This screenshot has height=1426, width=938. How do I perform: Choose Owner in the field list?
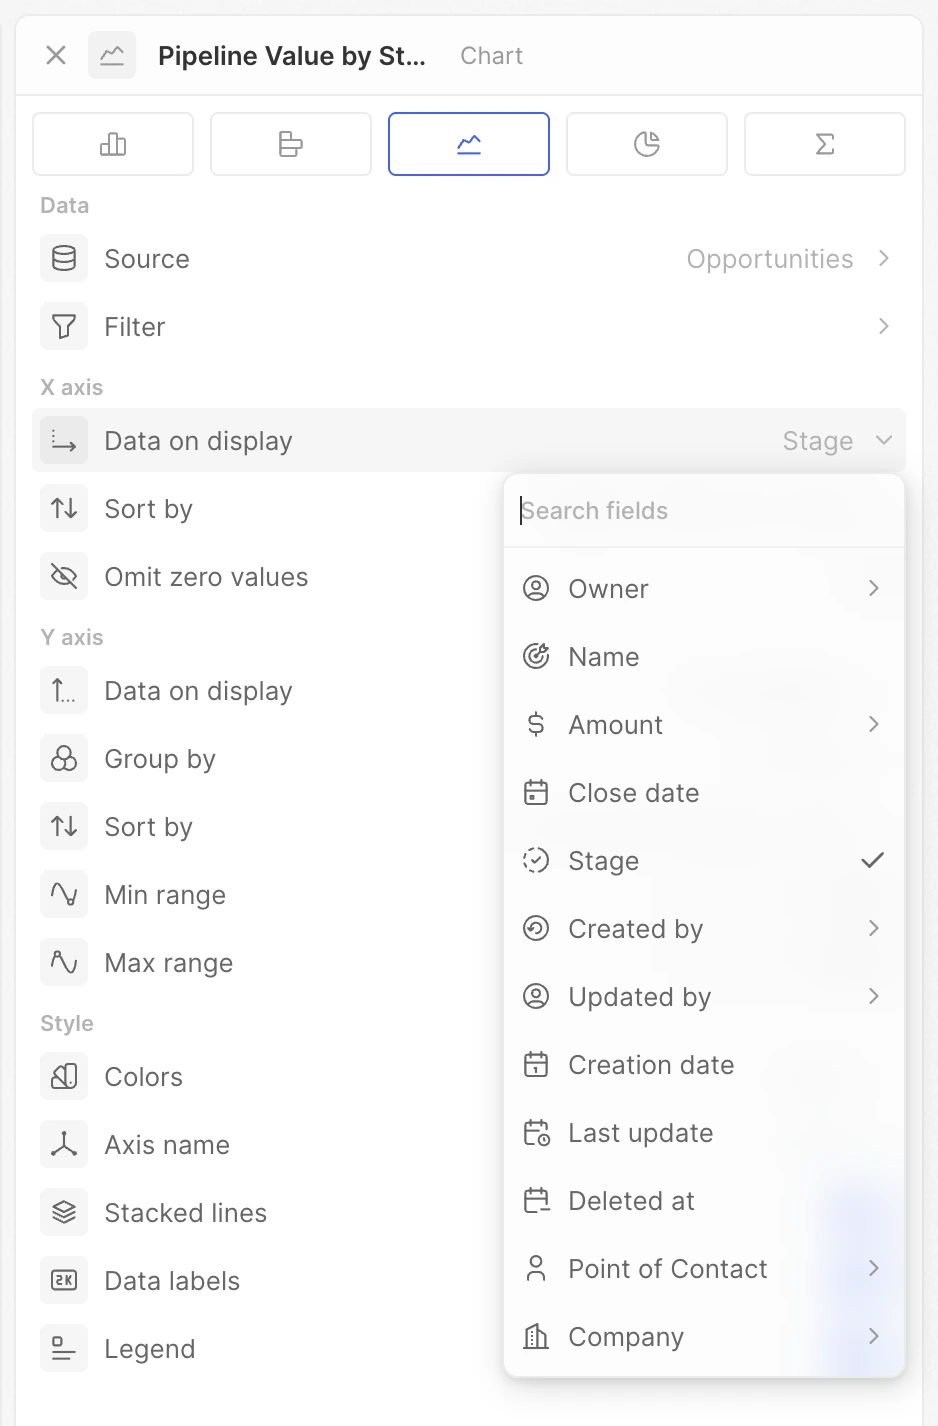704,588
